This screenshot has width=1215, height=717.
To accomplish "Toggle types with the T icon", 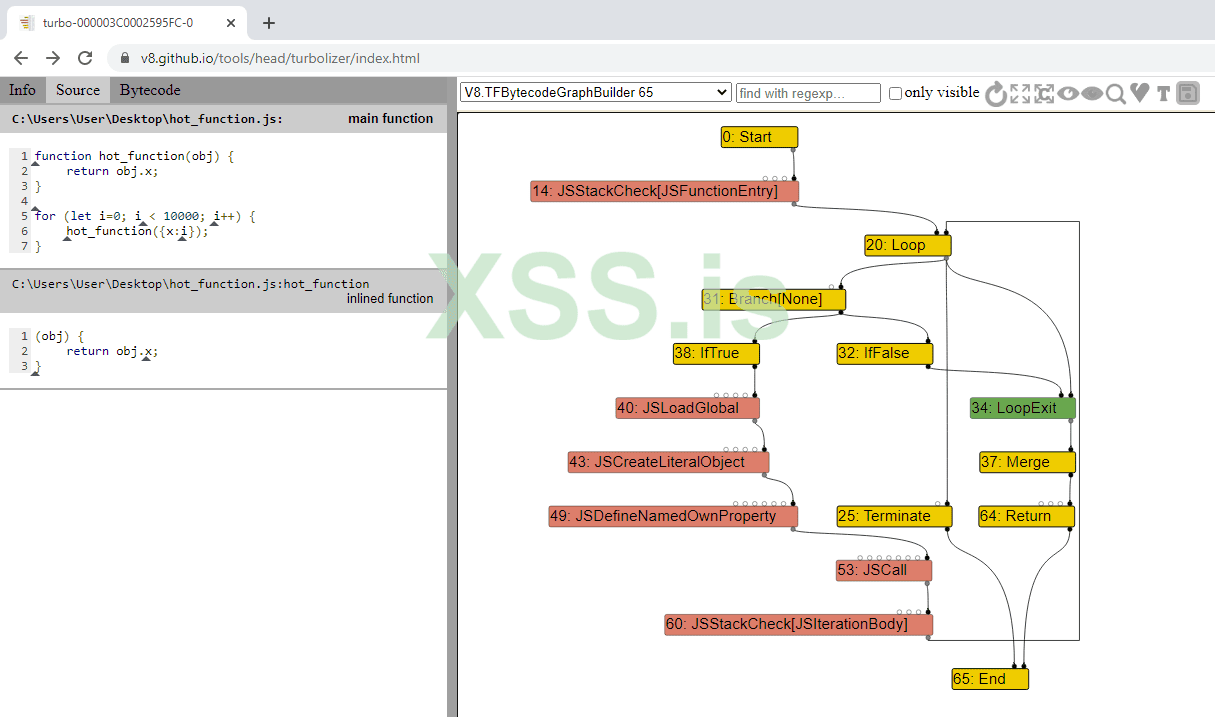I will [1163, 93].
